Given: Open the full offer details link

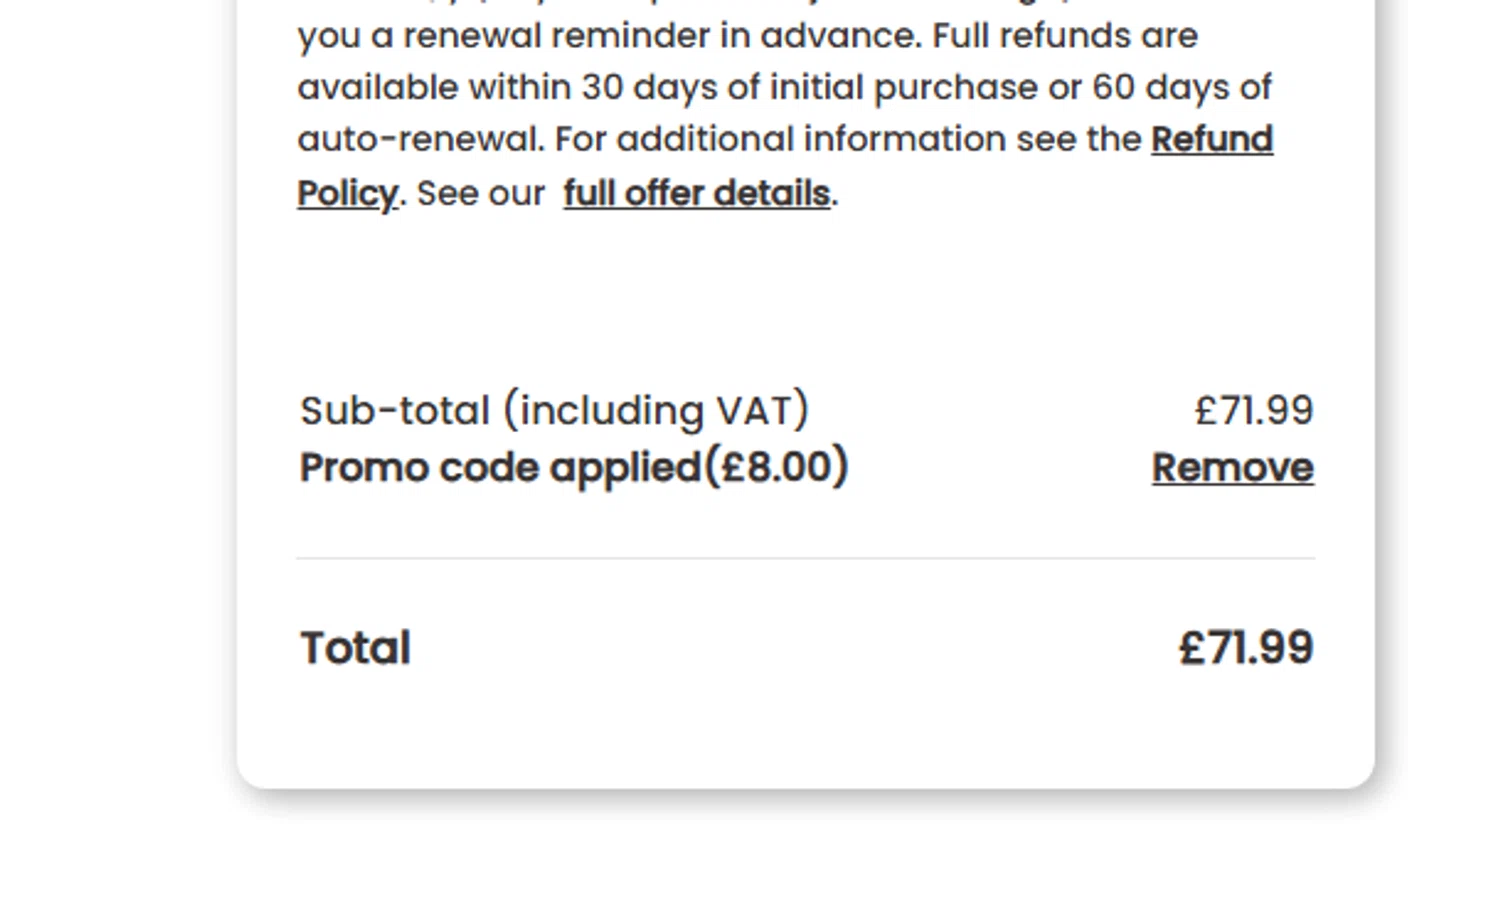Looking at the screenshot, I should [697, 194].
